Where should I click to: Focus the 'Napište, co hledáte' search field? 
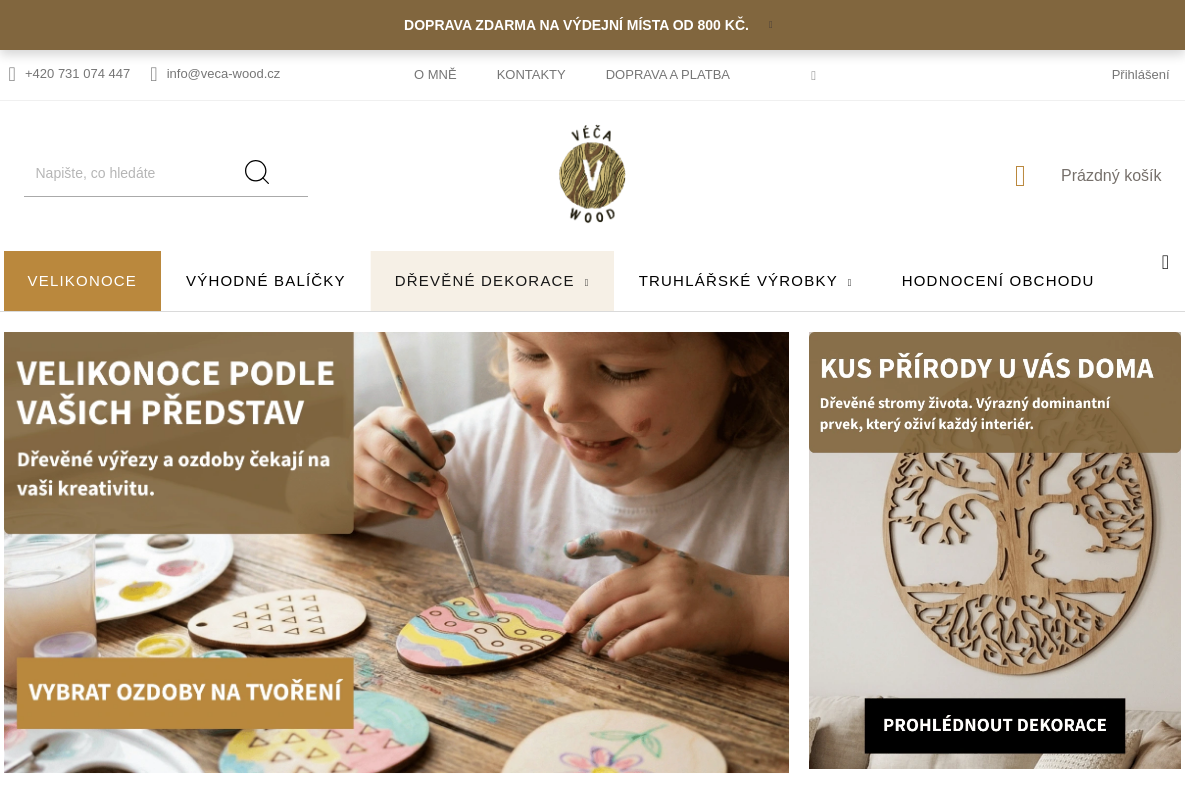(x=132, y=173)
